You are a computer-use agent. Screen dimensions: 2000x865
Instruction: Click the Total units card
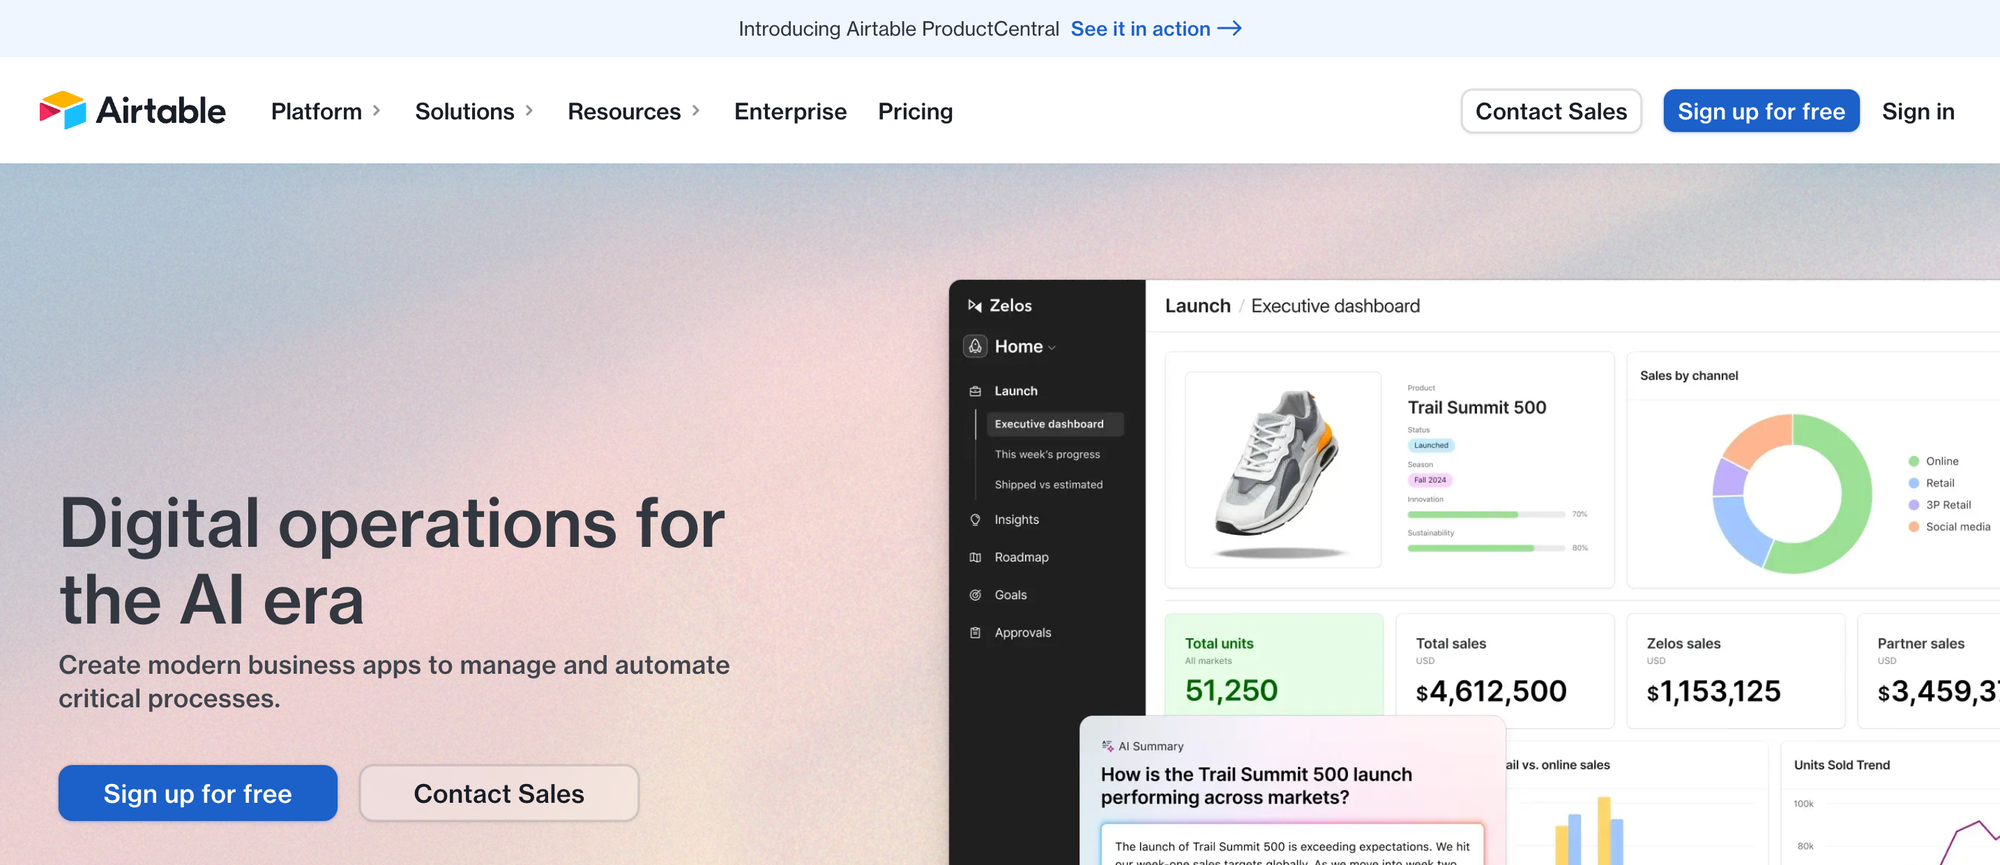[x=1274, y=665]
